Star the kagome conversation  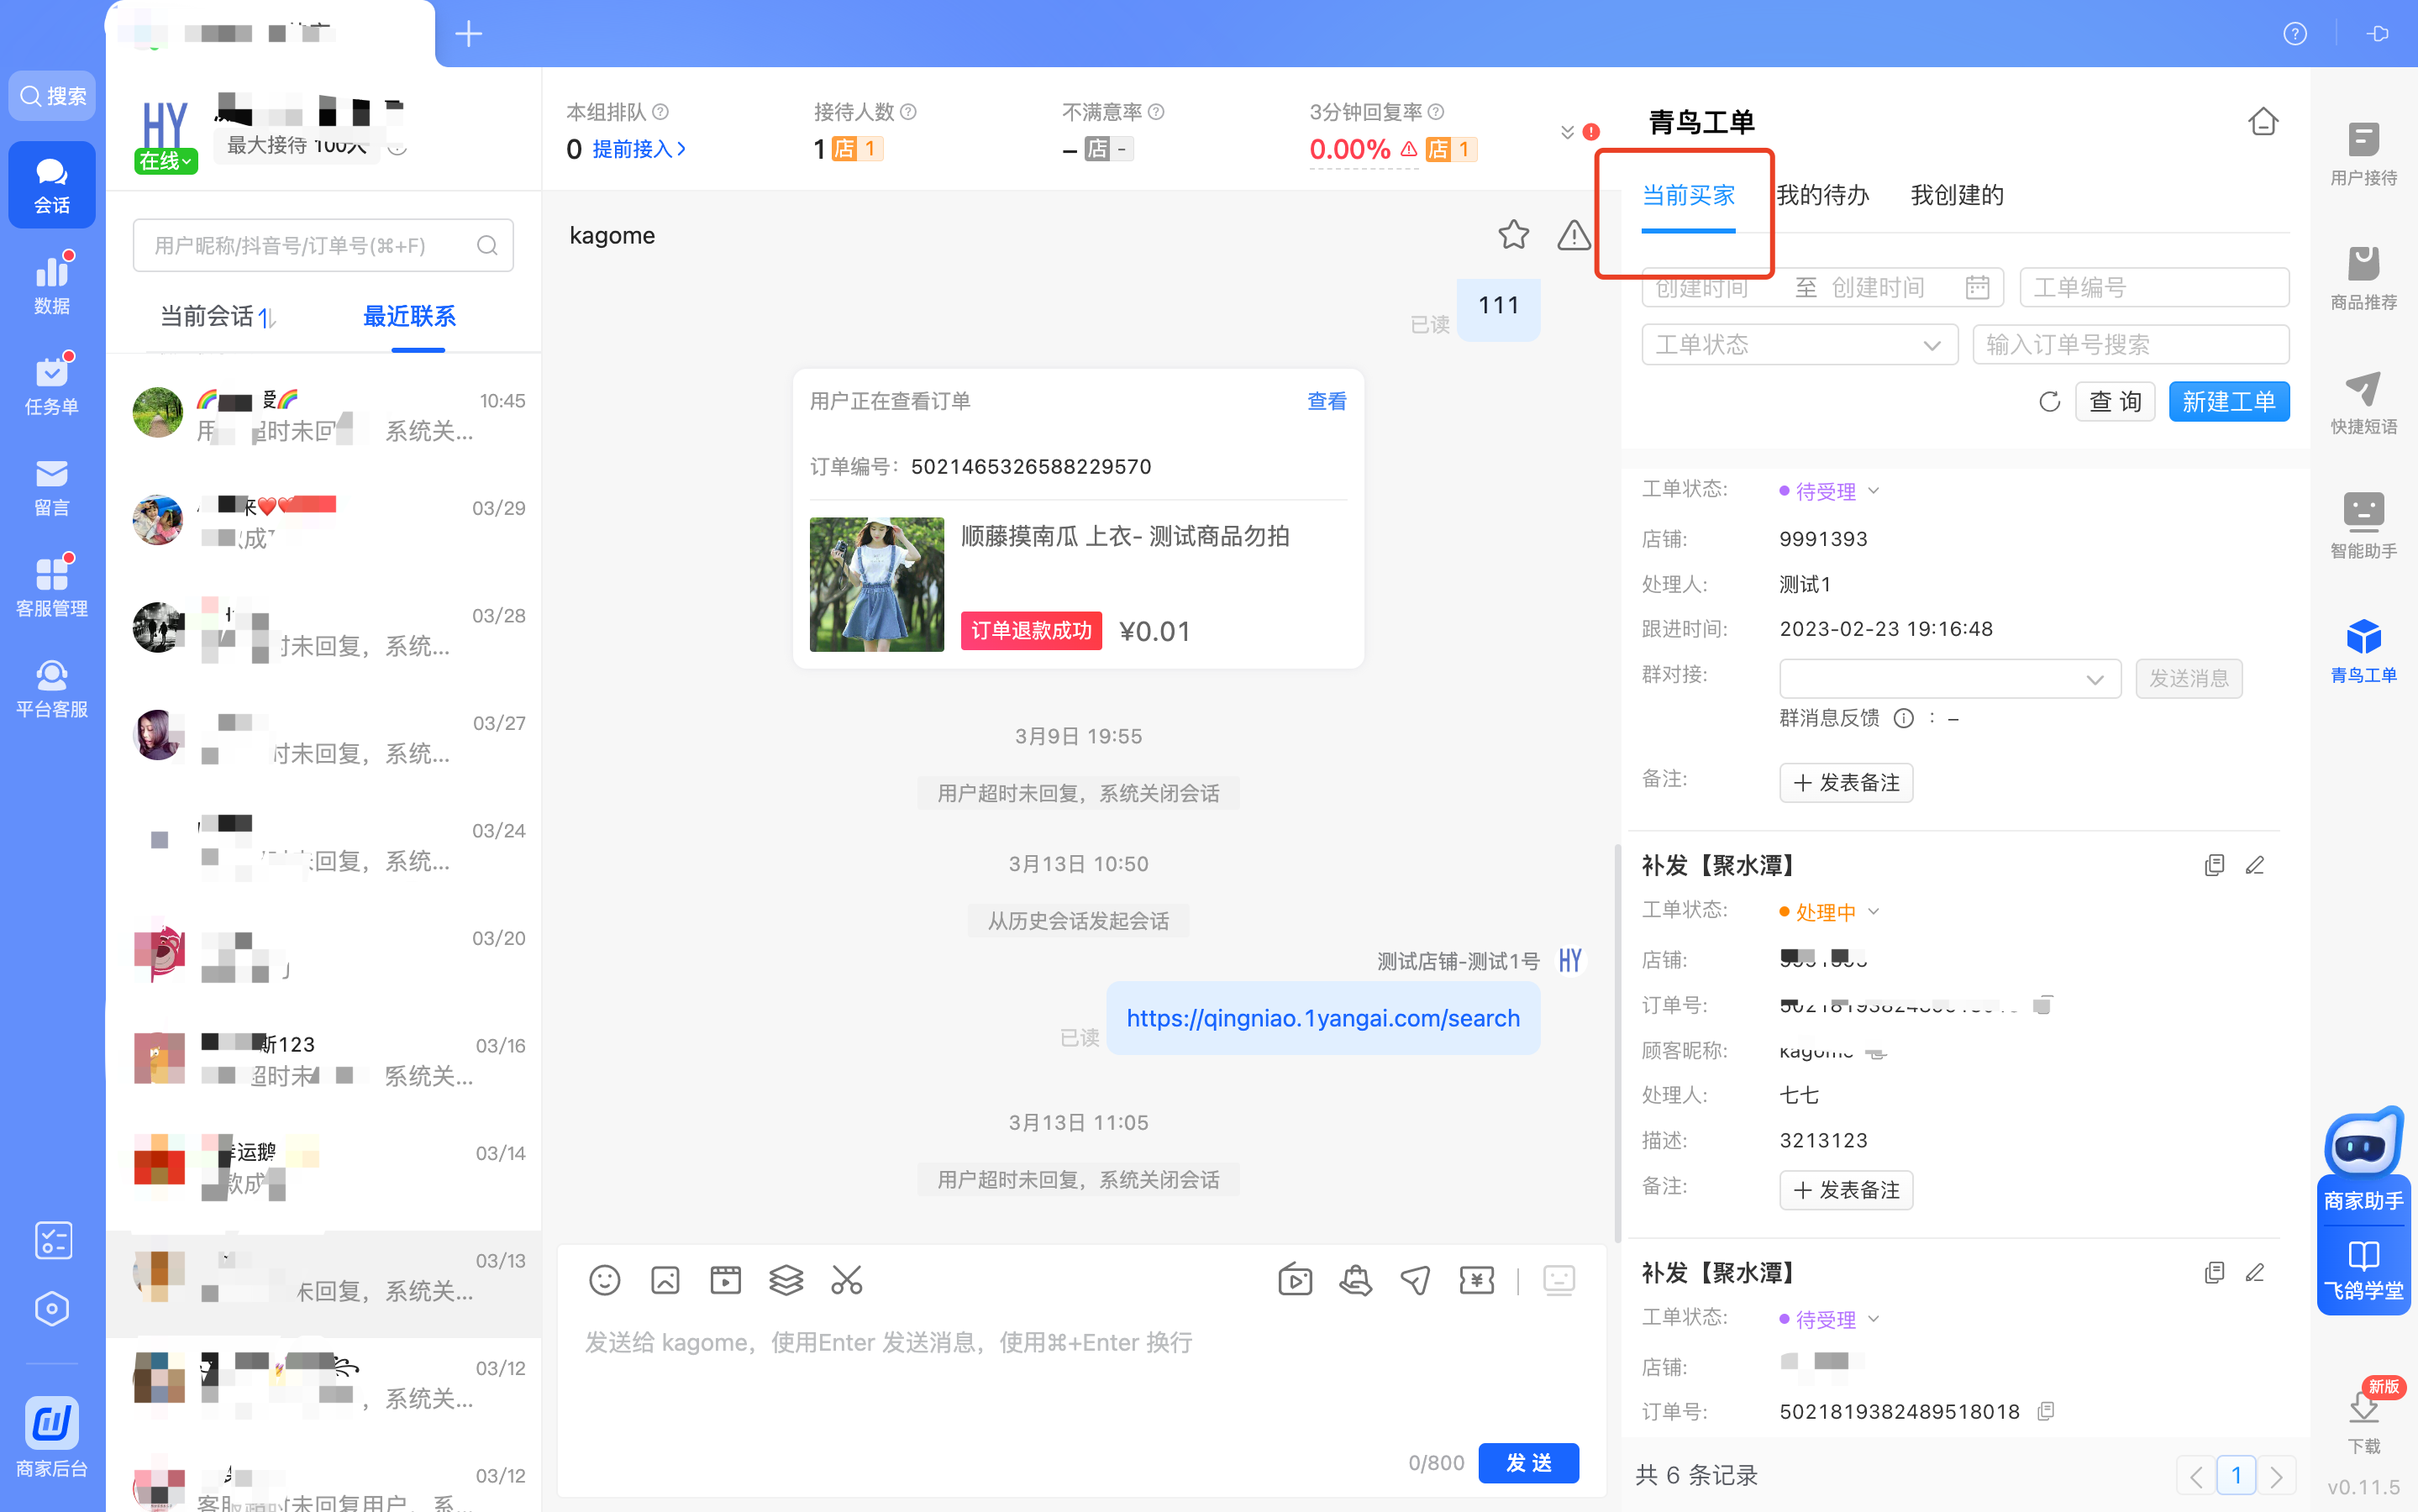[1513, 235]
